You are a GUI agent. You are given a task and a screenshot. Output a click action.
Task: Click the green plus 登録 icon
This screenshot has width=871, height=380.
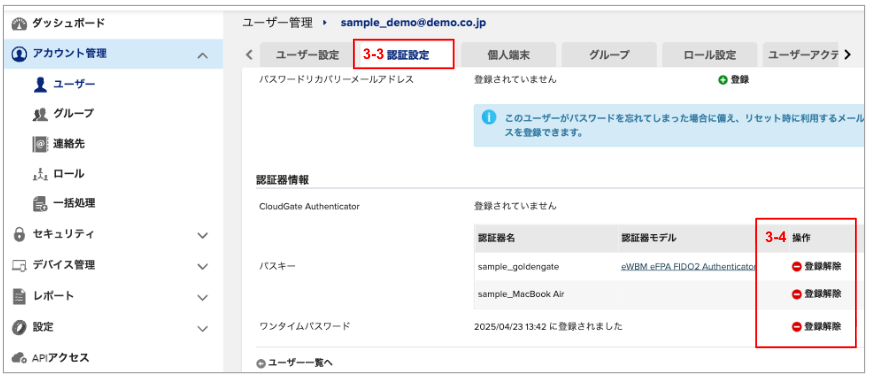click(x=723, y=80)
